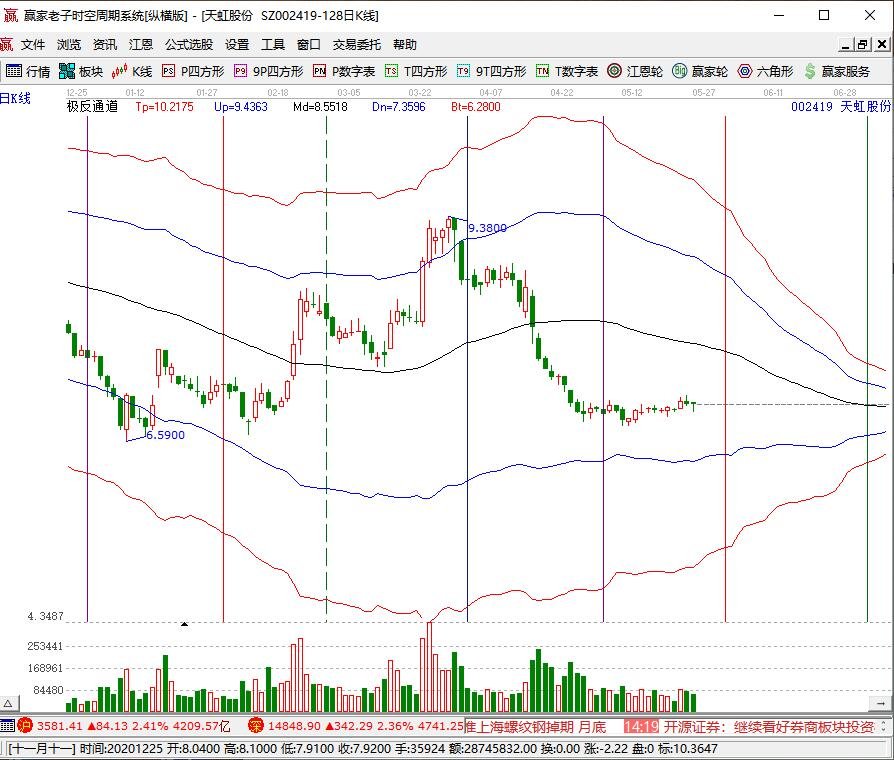Open the T数字表 tool icon
Image resolution: width=894 pixels, height=760 pixels.
(567, 71)
